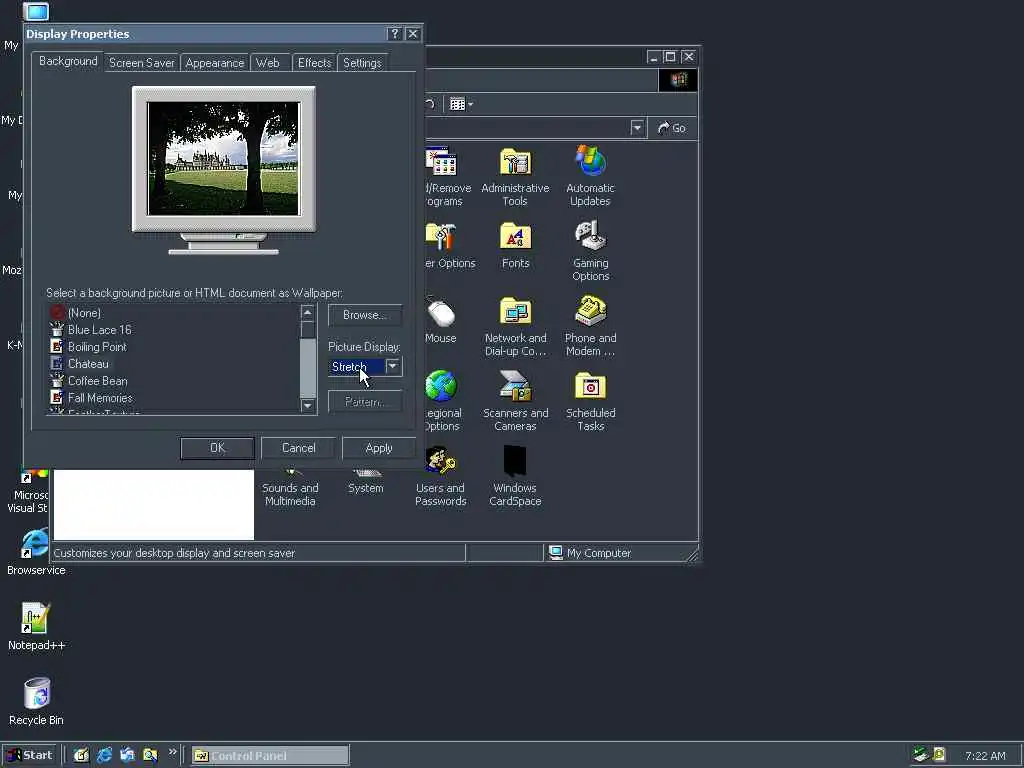
Task: Click the system tray icon beside clock
Action: tap(939, 755)
